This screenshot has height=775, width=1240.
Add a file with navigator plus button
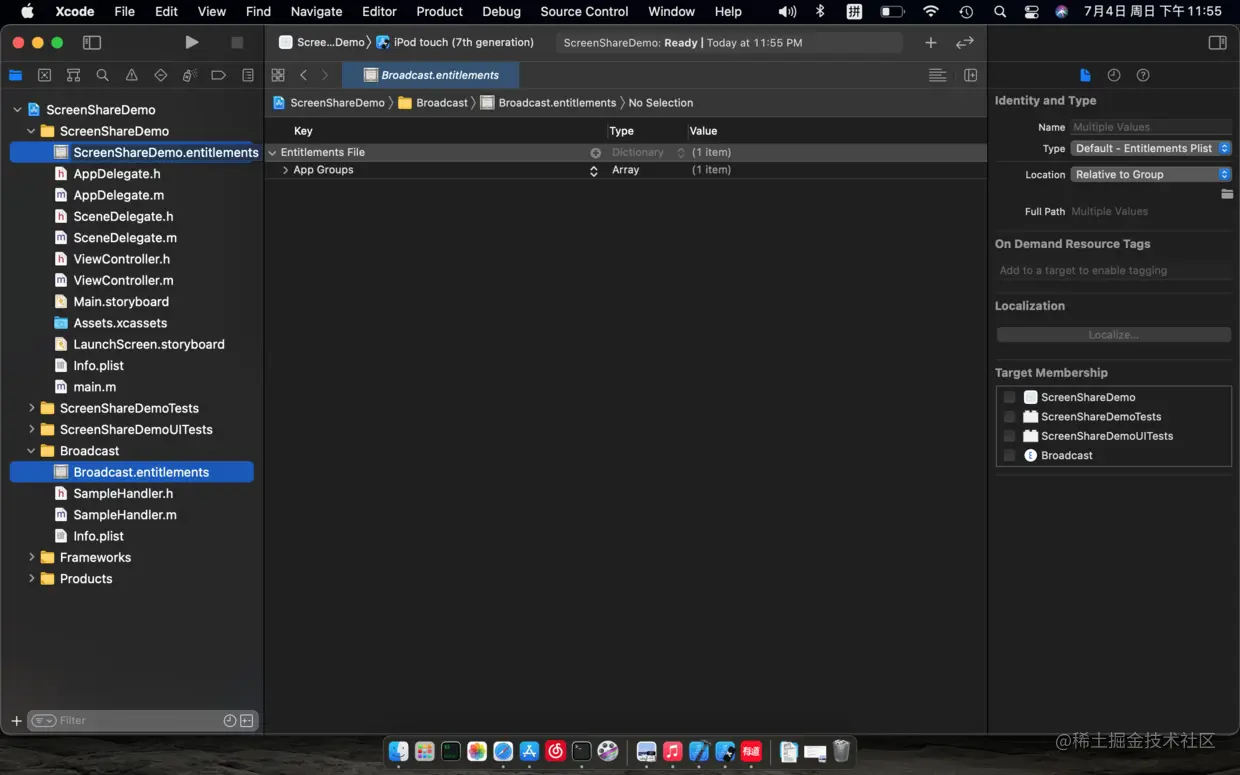[x=16, y=721]
